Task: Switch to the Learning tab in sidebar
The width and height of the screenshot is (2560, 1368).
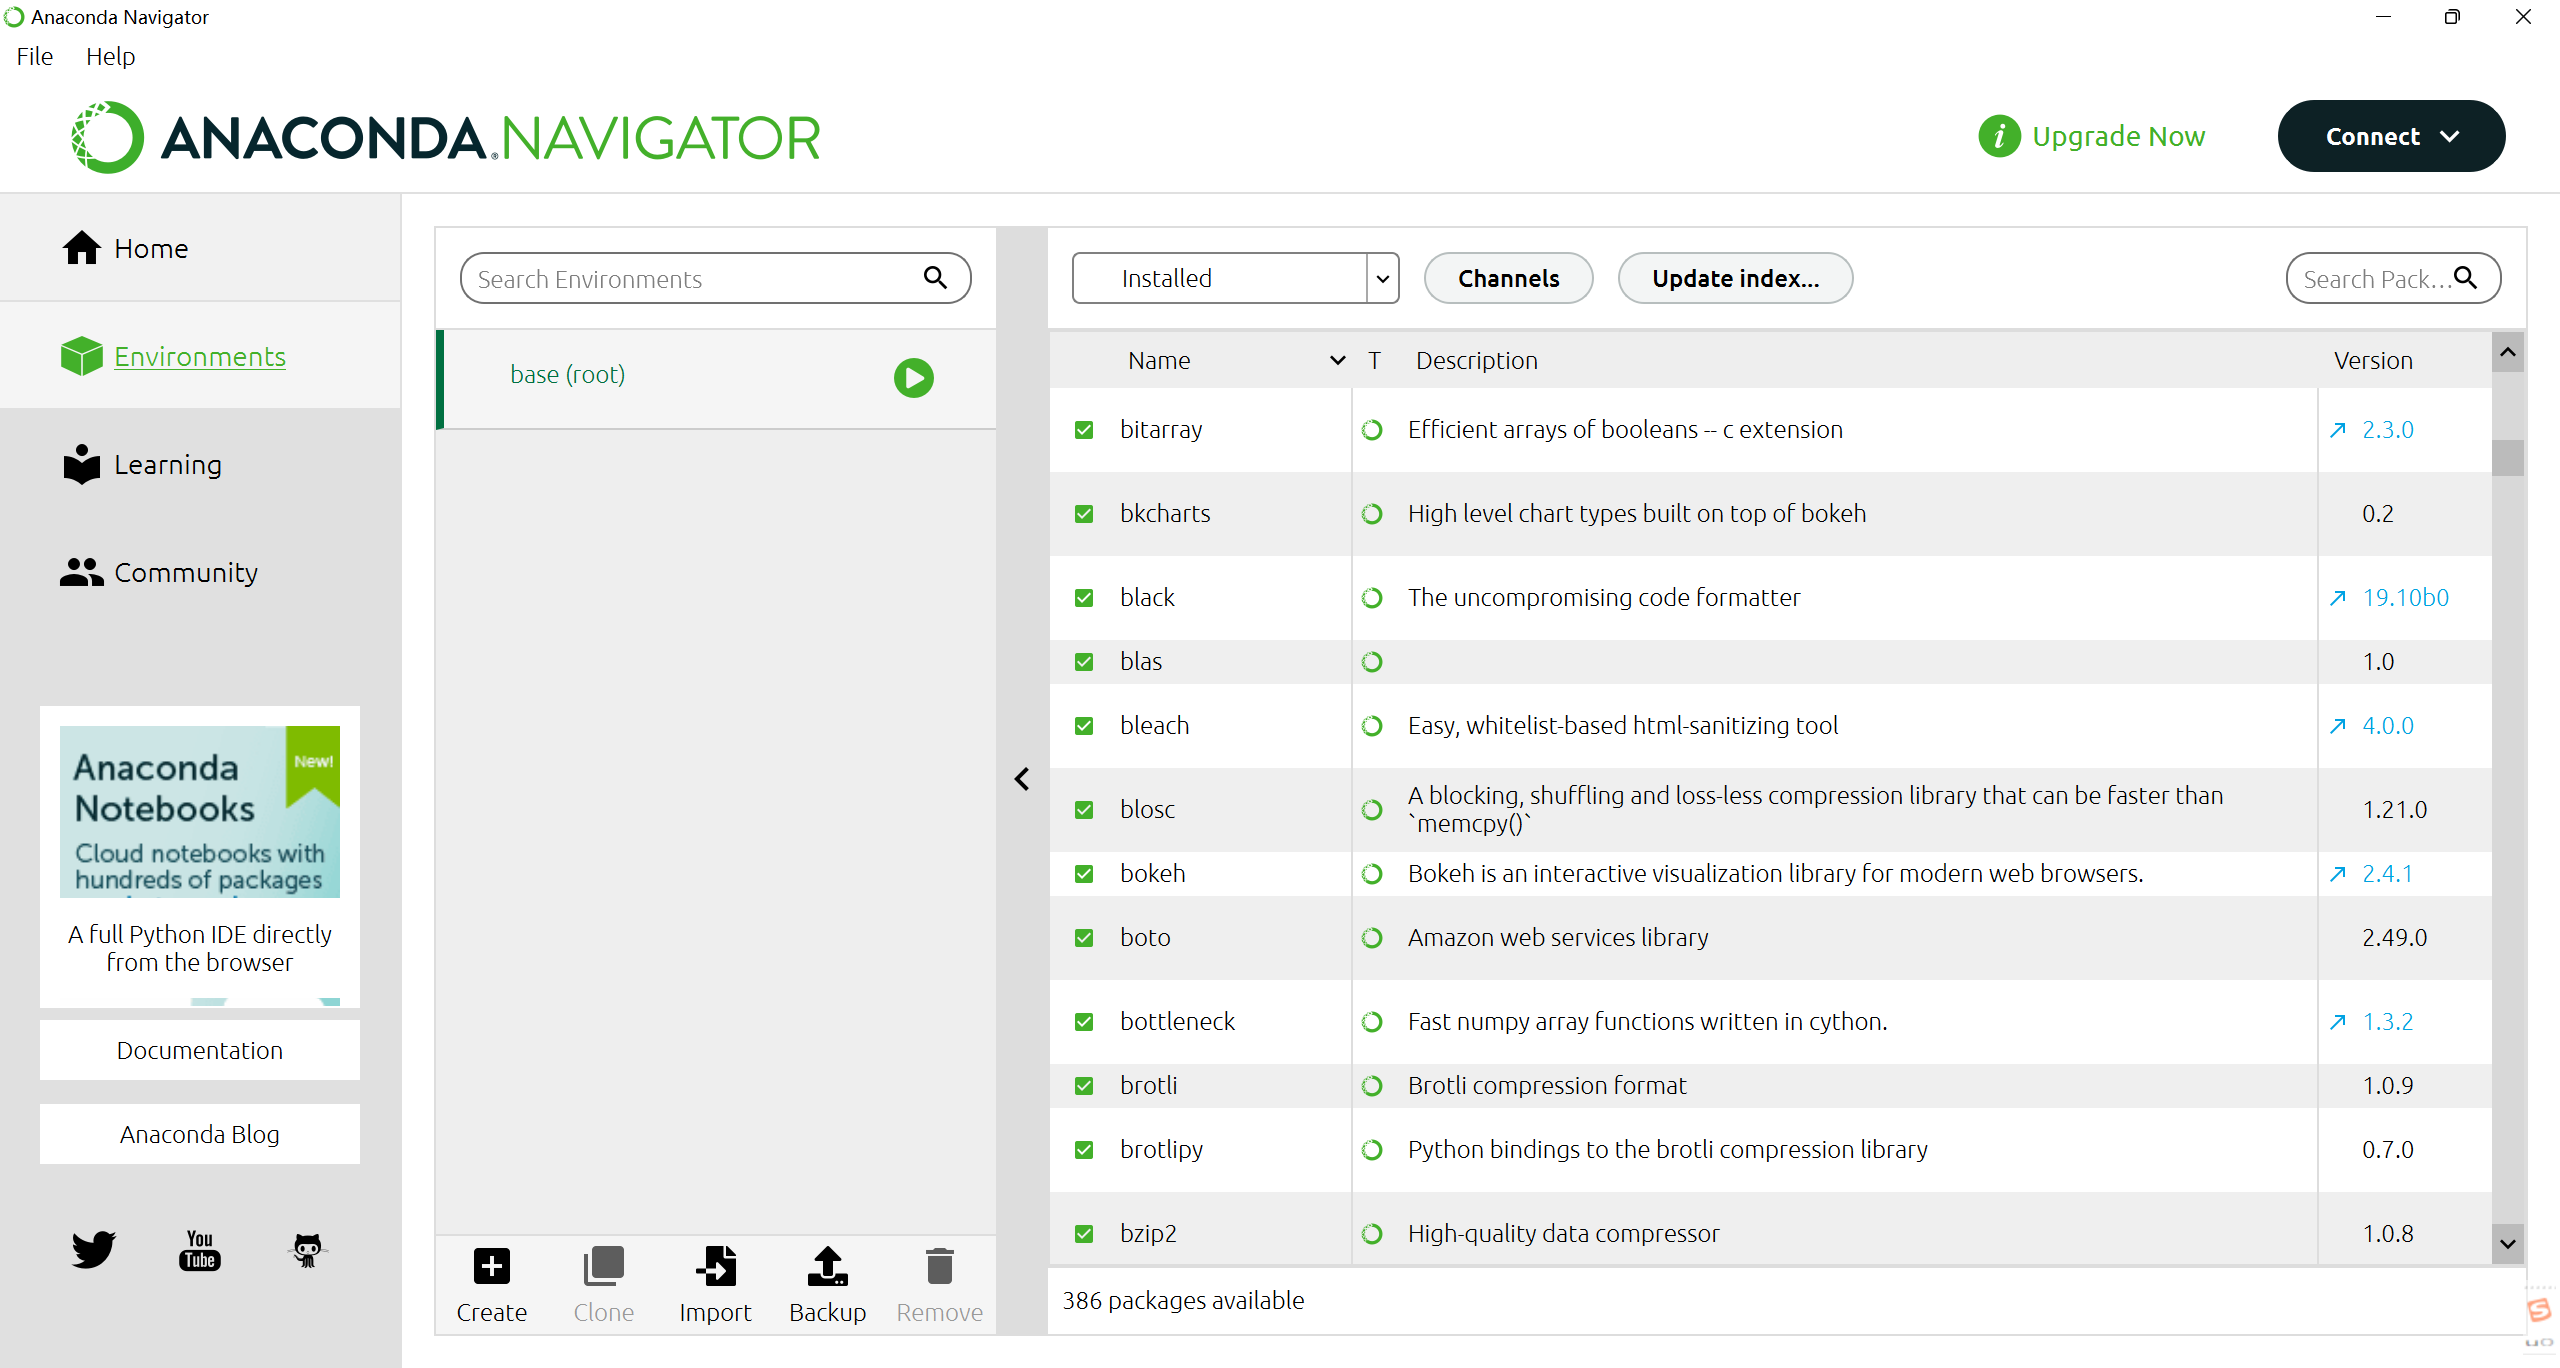Action: 167,465
